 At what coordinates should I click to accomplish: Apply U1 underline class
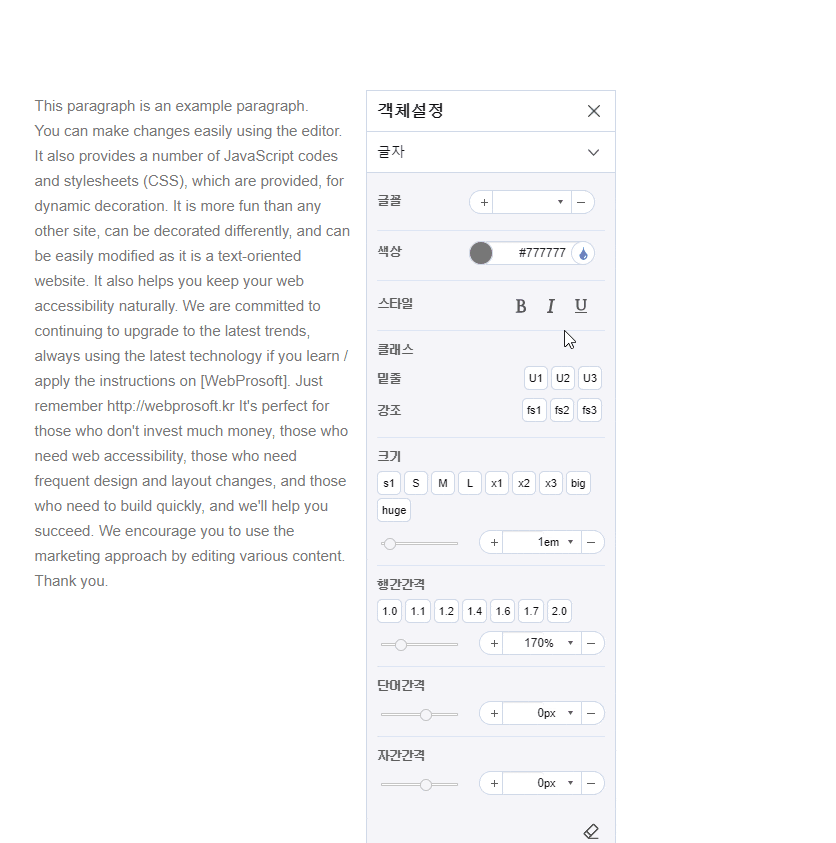point(536,378)
